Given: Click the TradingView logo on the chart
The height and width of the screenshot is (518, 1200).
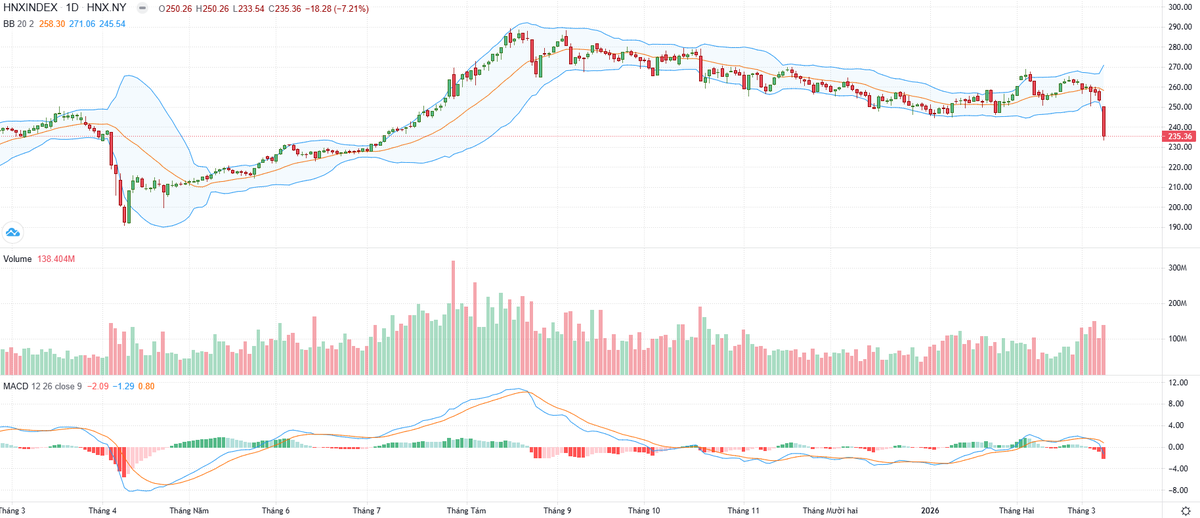Looking at the screenshot, I should click(x=13, y=231).
